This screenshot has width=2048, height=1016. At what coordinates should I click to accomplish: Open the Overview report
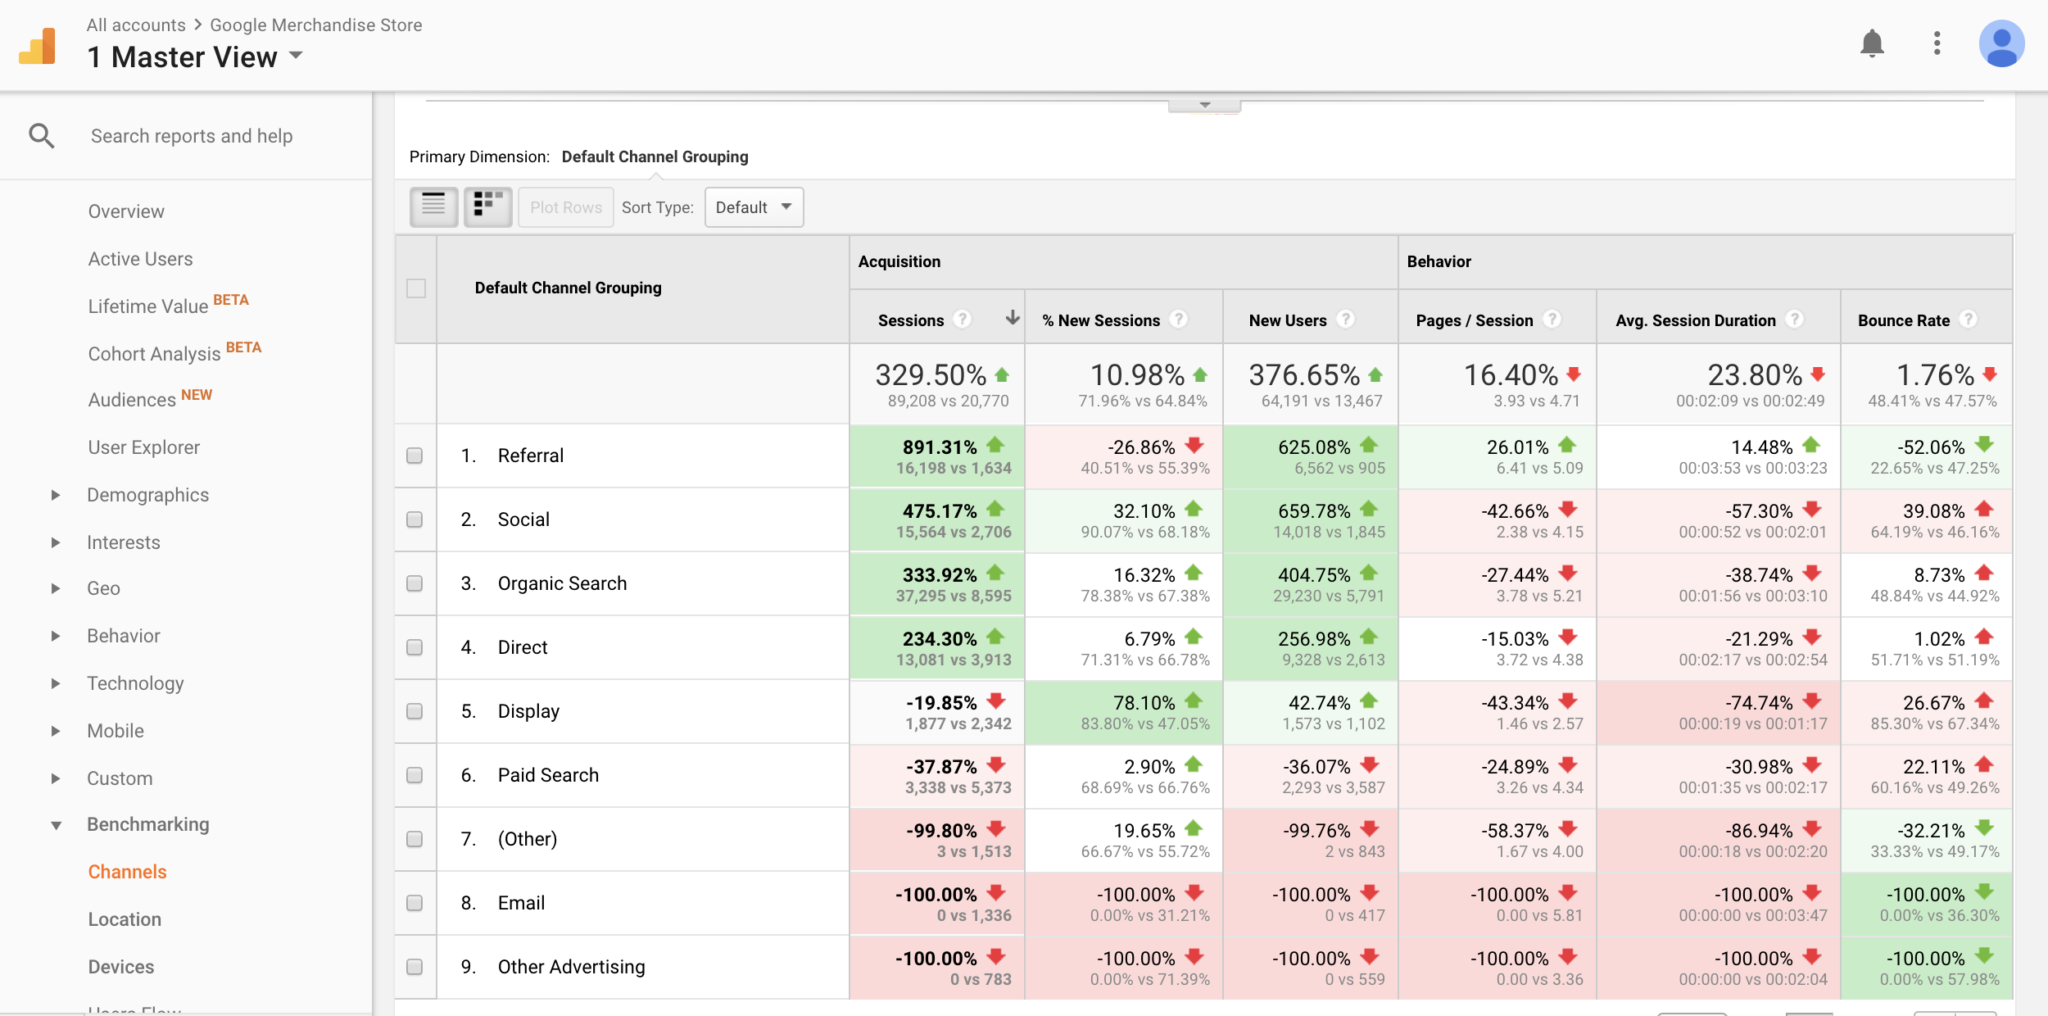pyautogui.click(x=126, y=211)
